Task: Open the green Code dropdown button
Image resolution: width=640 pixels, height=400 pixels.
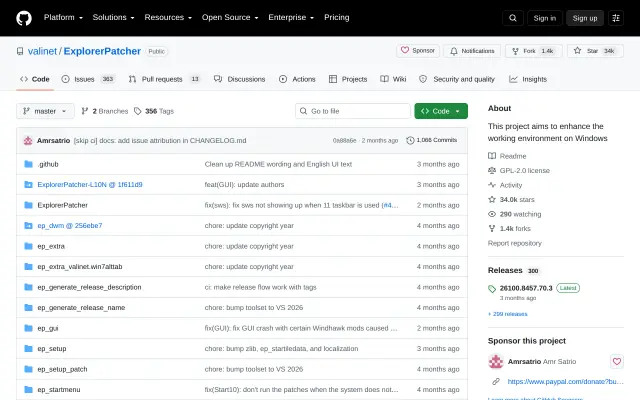Action: coord(441,111)
